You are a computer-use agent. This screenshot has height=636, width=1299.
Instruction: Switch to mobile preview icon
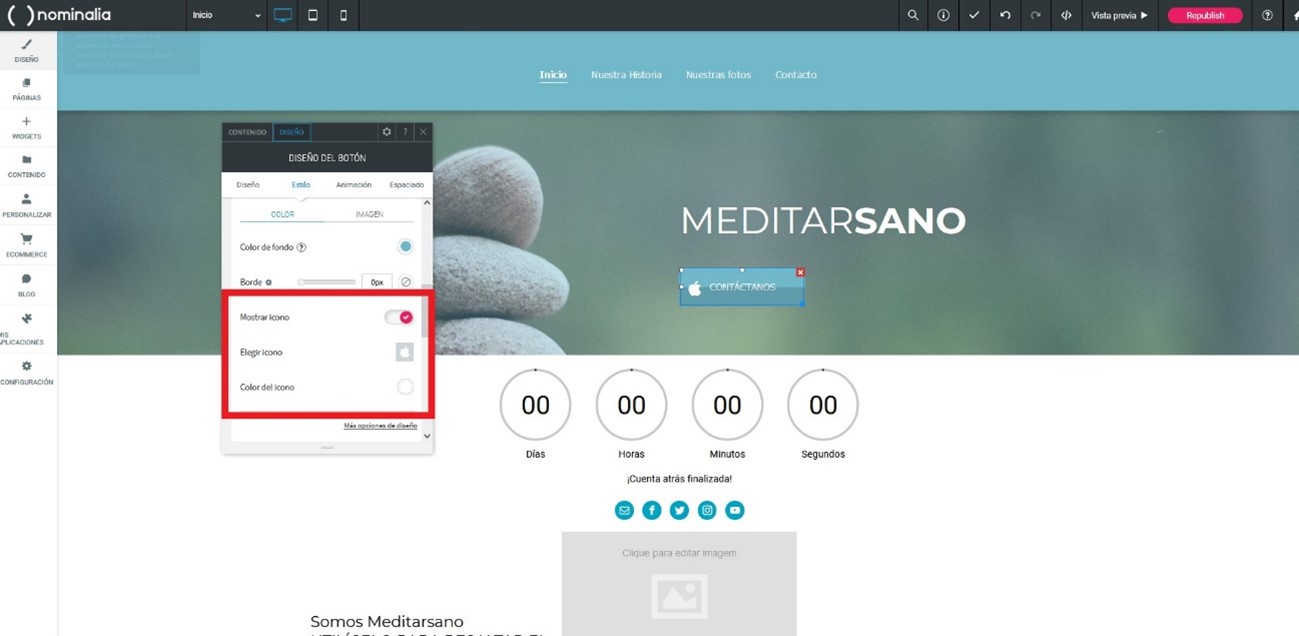(343, 15)
